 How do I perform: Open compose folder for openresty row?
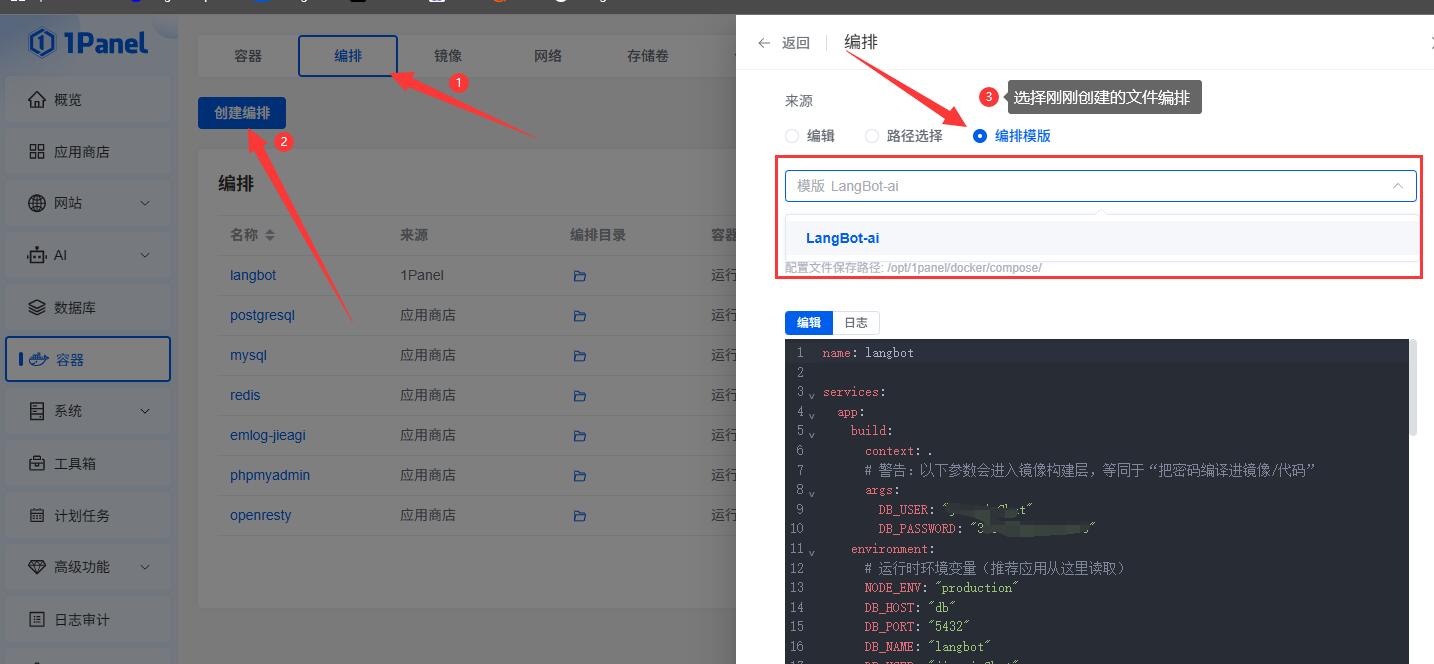point(580,515)
